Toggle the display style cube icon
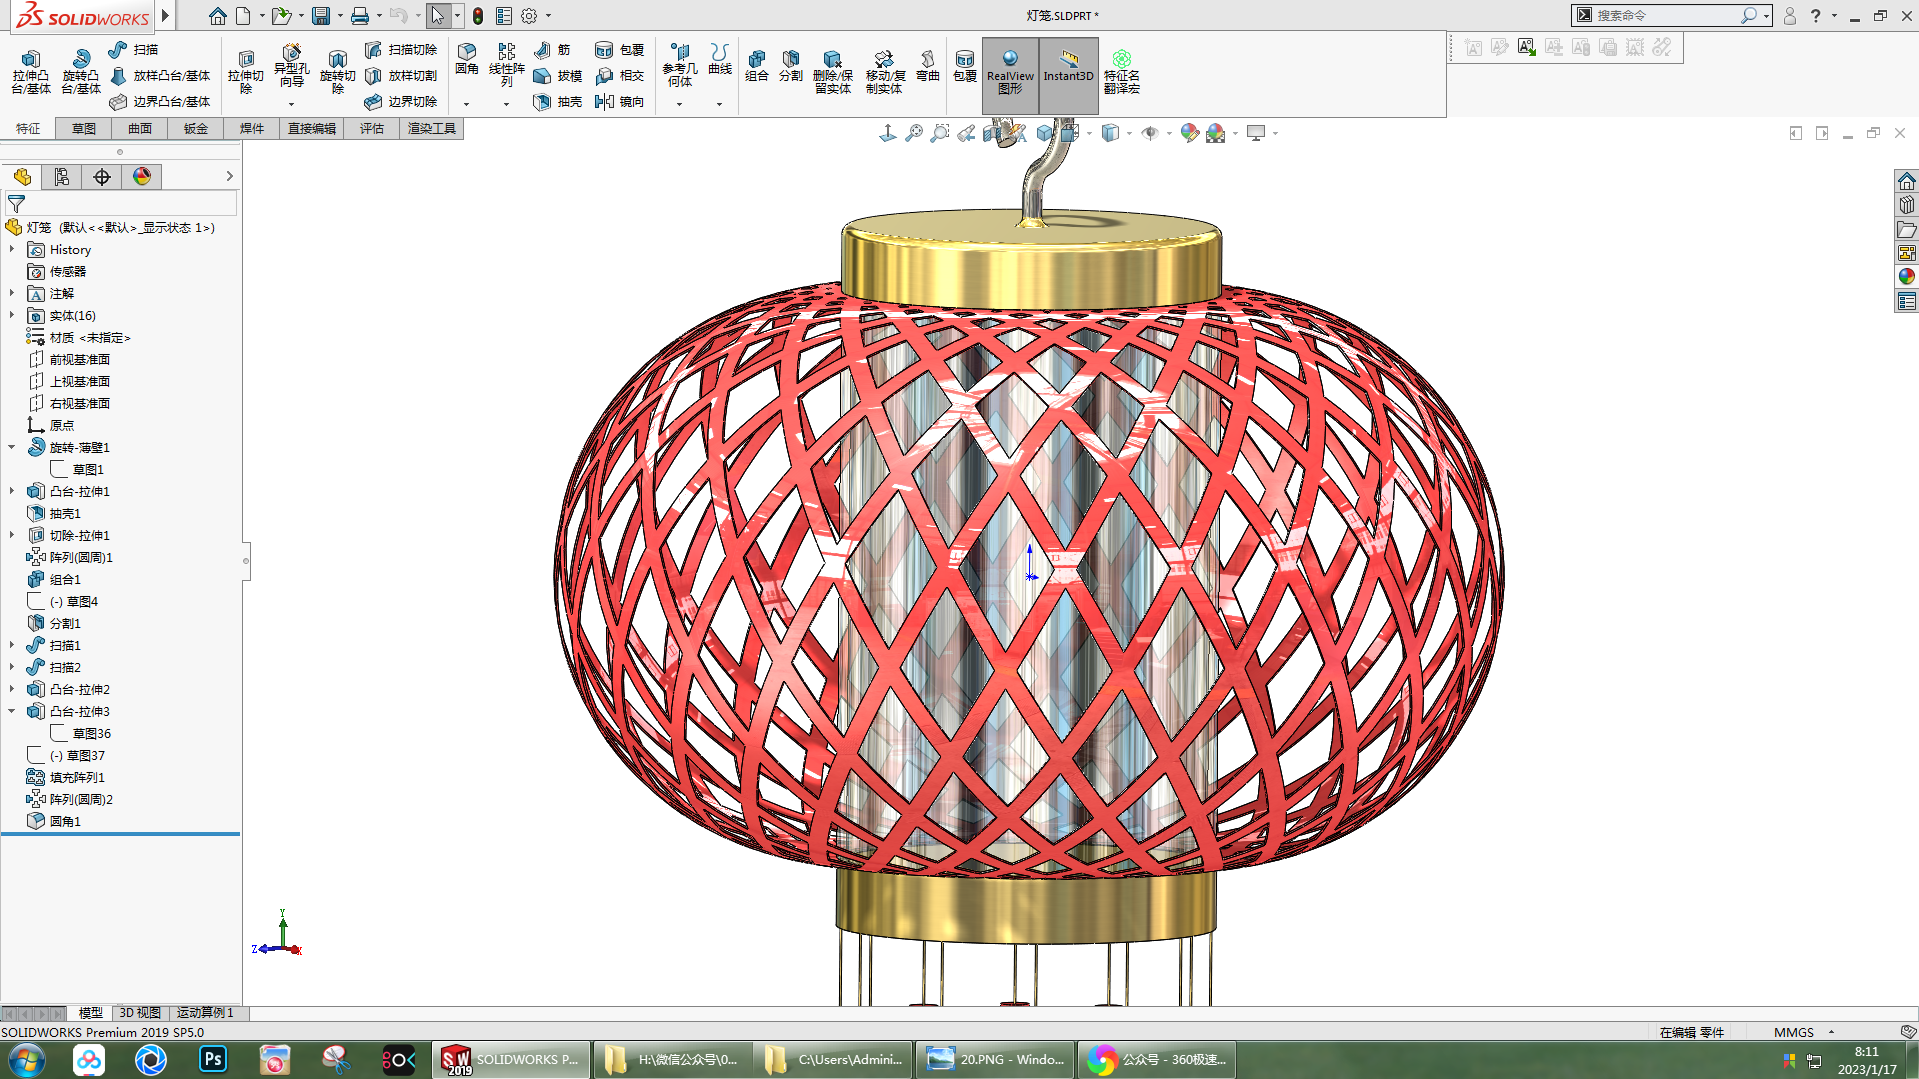This screenshot has width=1919, height=1079. [1110, 133]
